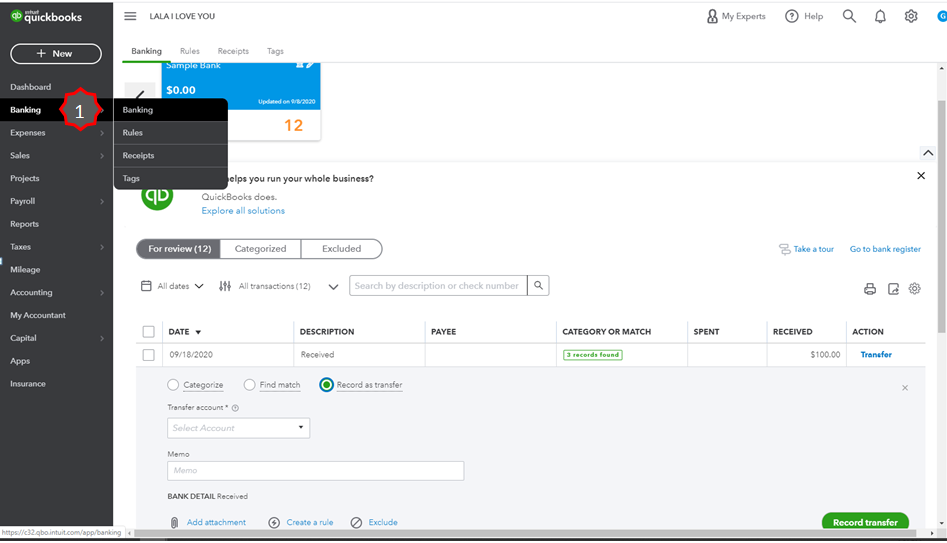Expand the Expenses sidebar submenu
Screen dimensions: 947x543
point(101,133)
